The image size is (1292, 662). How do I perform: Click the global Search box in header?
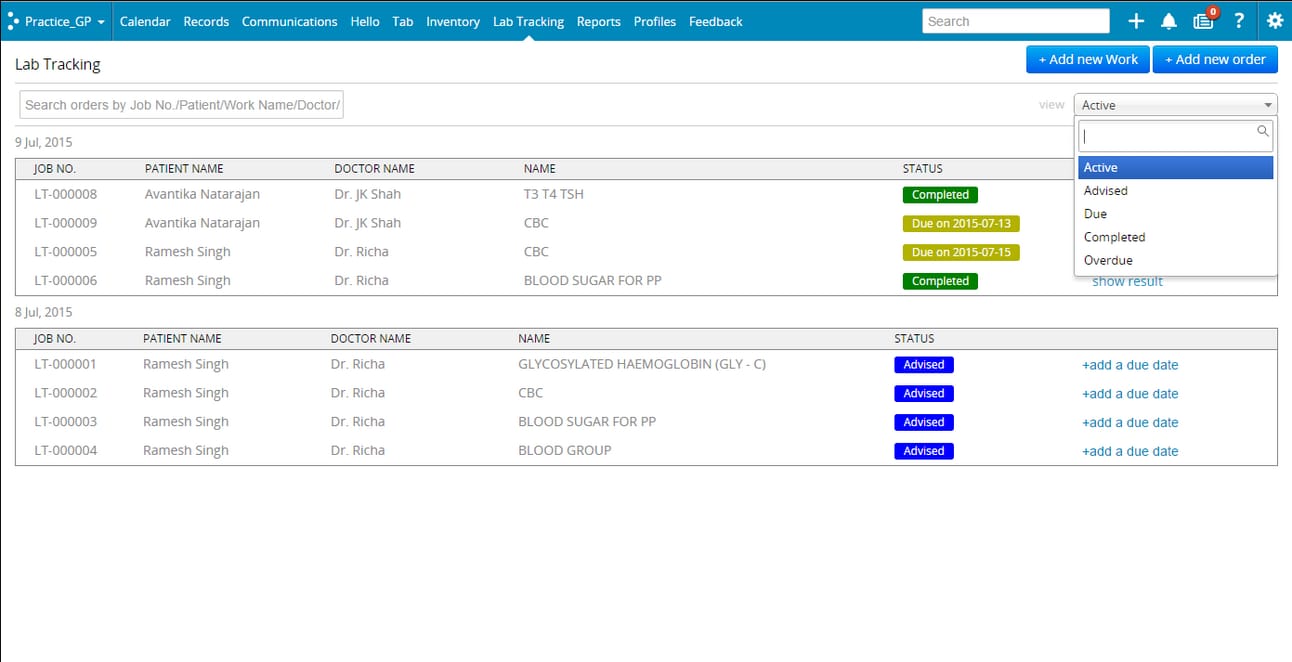point(1015,21)
